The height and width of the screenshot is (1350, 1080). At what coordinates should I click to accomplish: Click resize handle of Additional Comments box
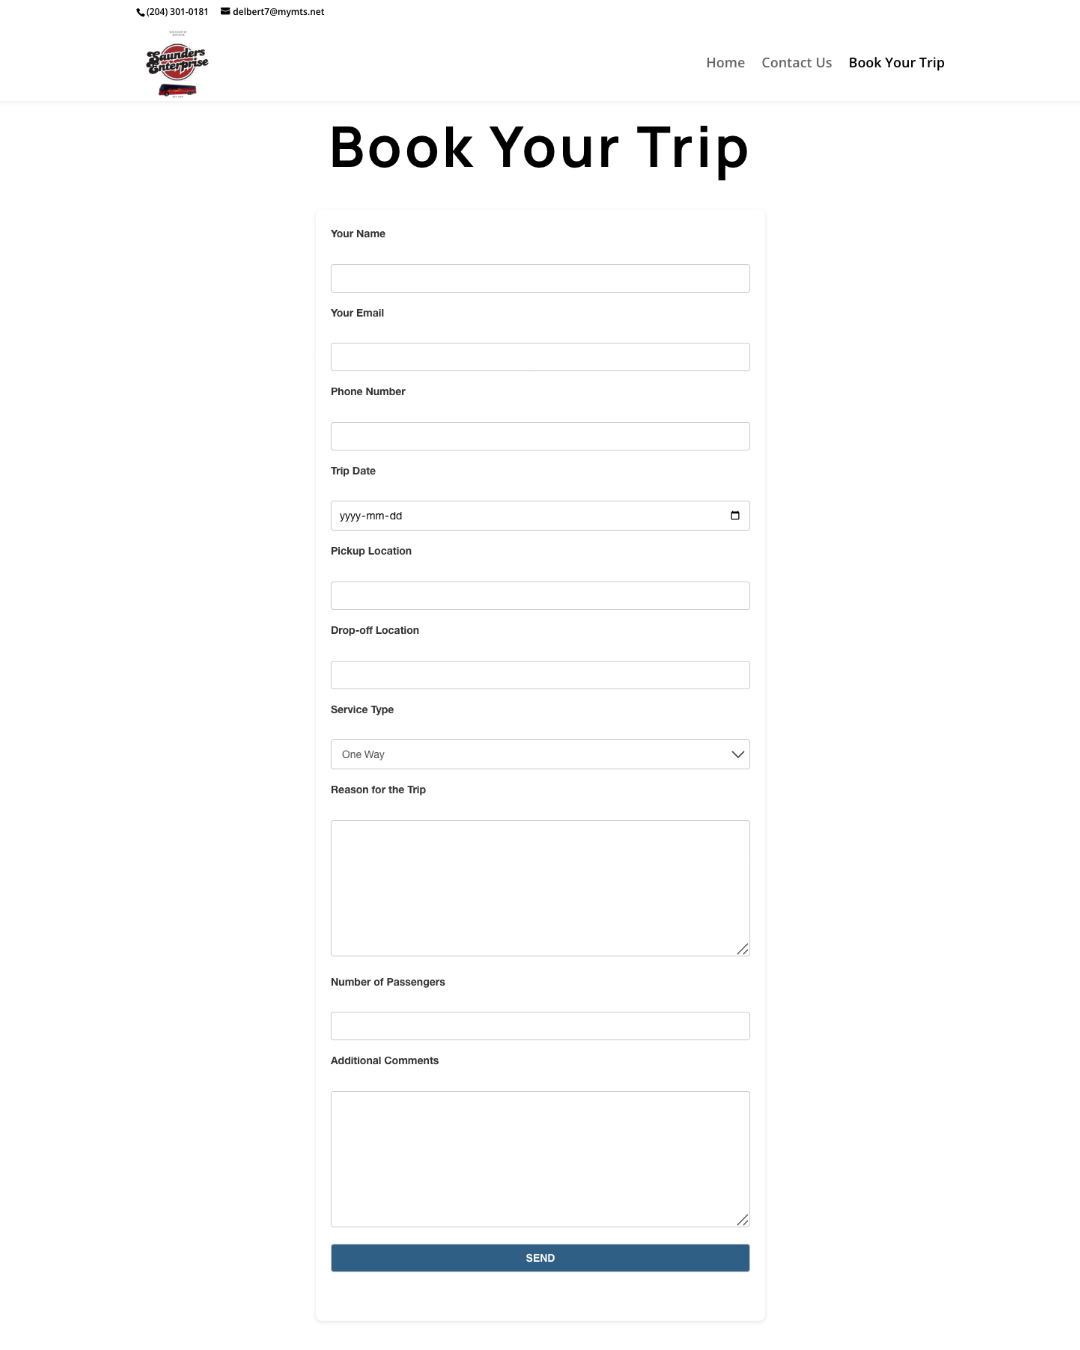coord(742,1219)
